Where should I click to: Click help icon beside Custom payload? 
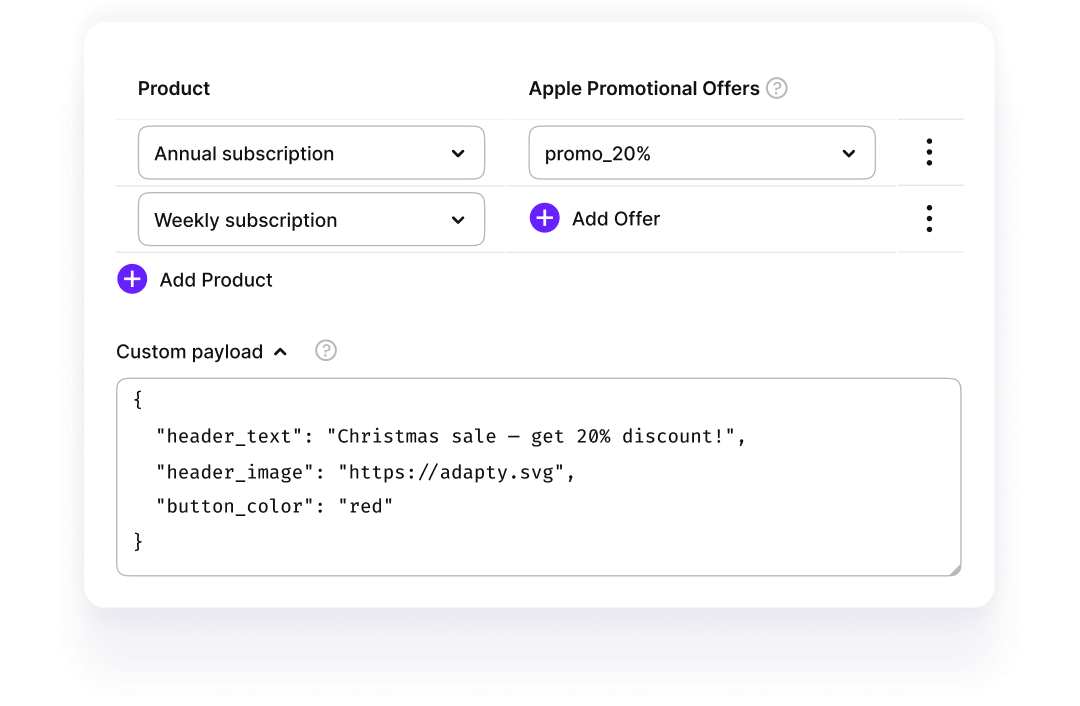[x=326, y=350]
